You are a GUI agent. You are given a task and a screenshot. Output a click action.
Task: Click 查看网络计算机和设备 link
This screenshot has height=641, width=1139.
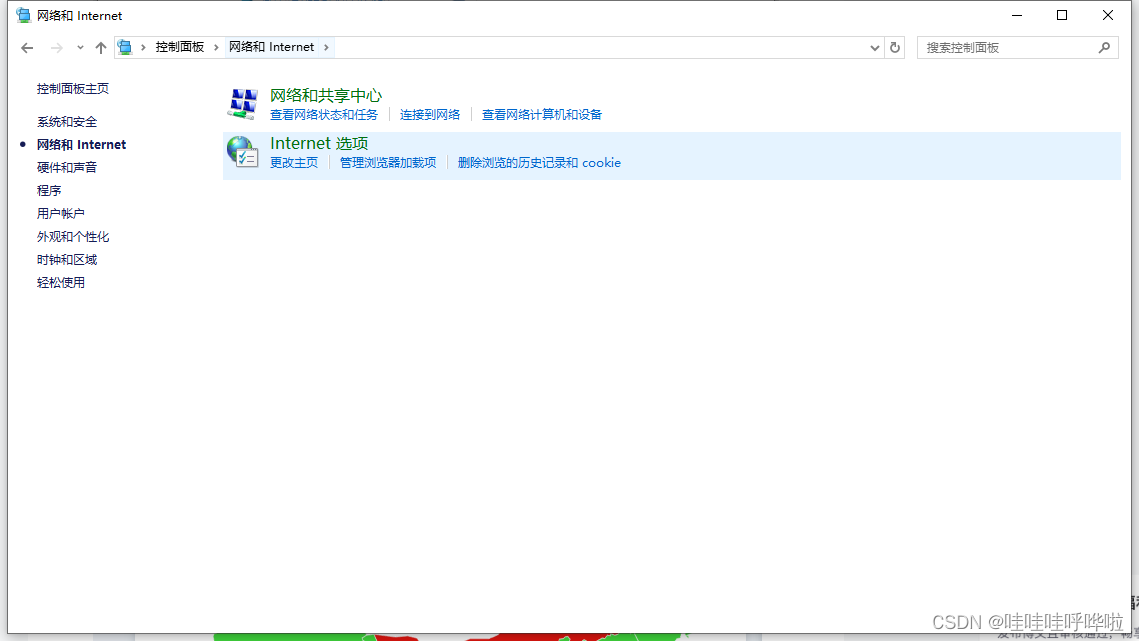[x=542, y=115]
